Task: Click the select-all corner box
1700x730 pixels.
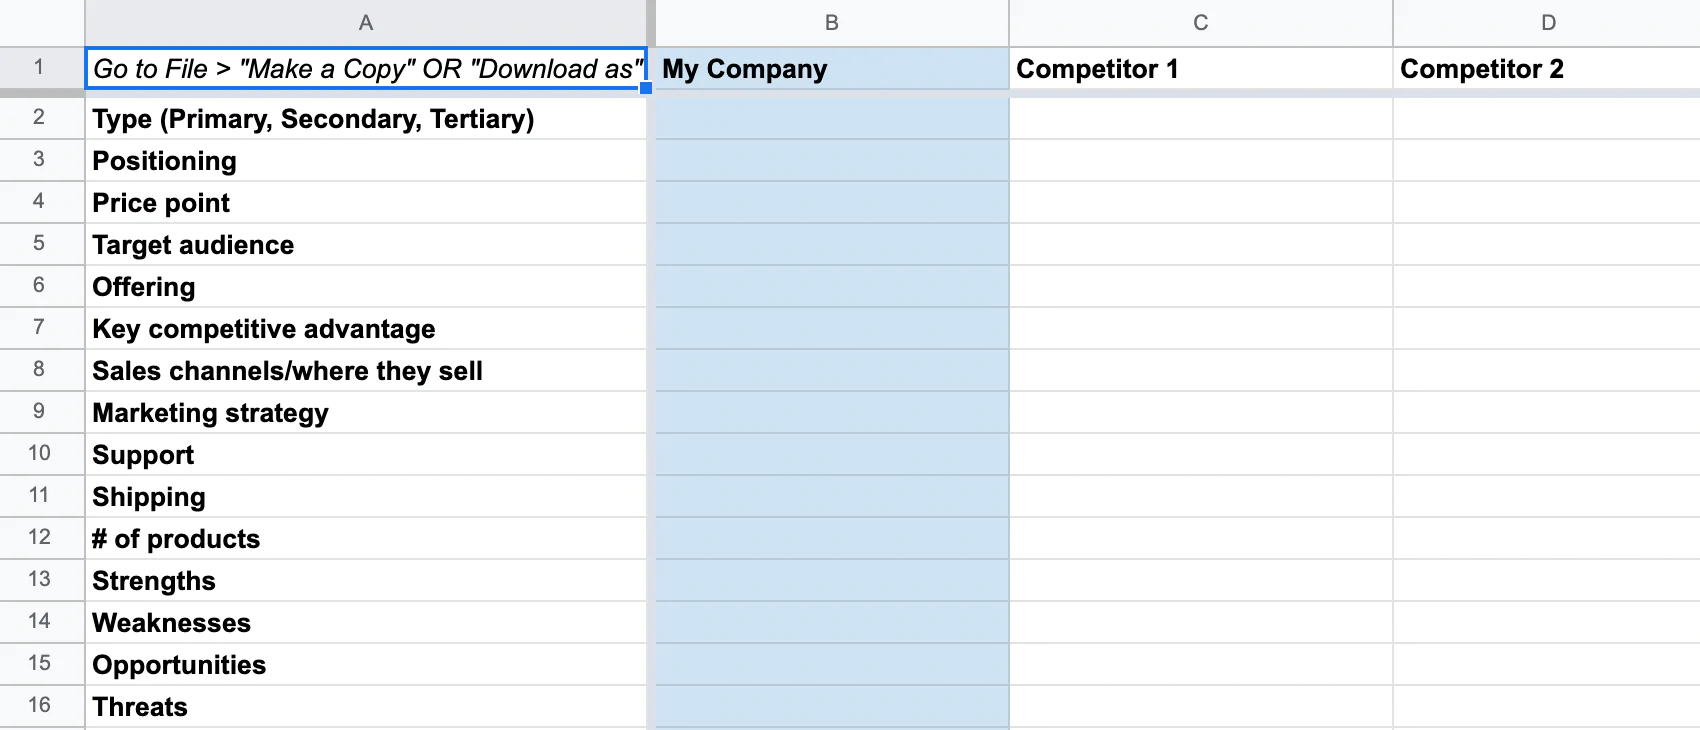Action: pos(42,23)
